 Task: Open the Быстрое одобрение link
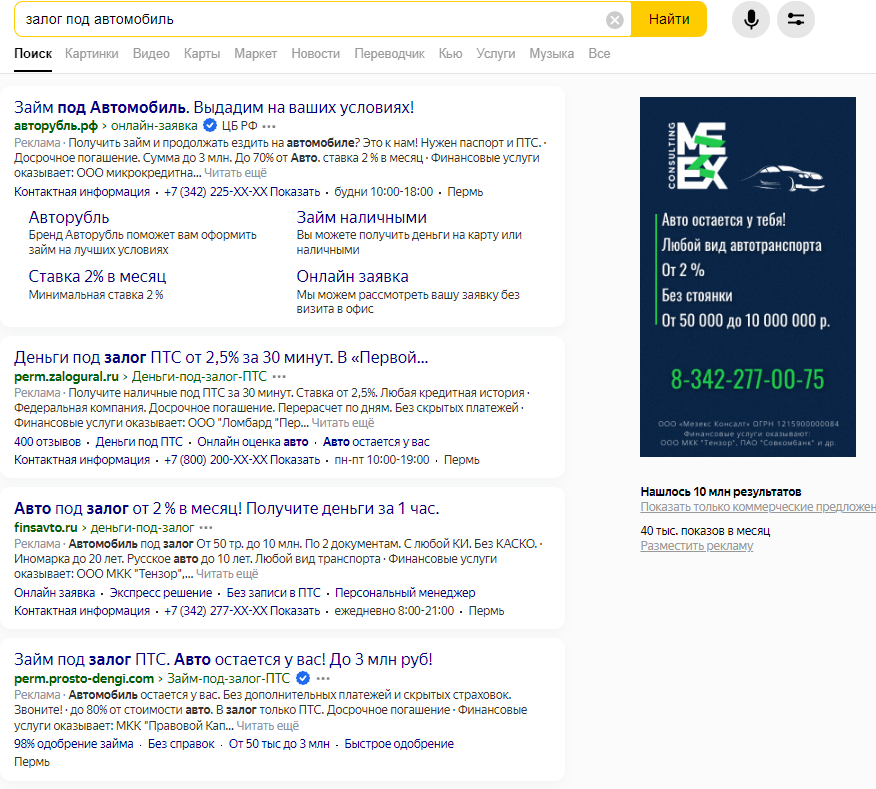pos(399,744)
